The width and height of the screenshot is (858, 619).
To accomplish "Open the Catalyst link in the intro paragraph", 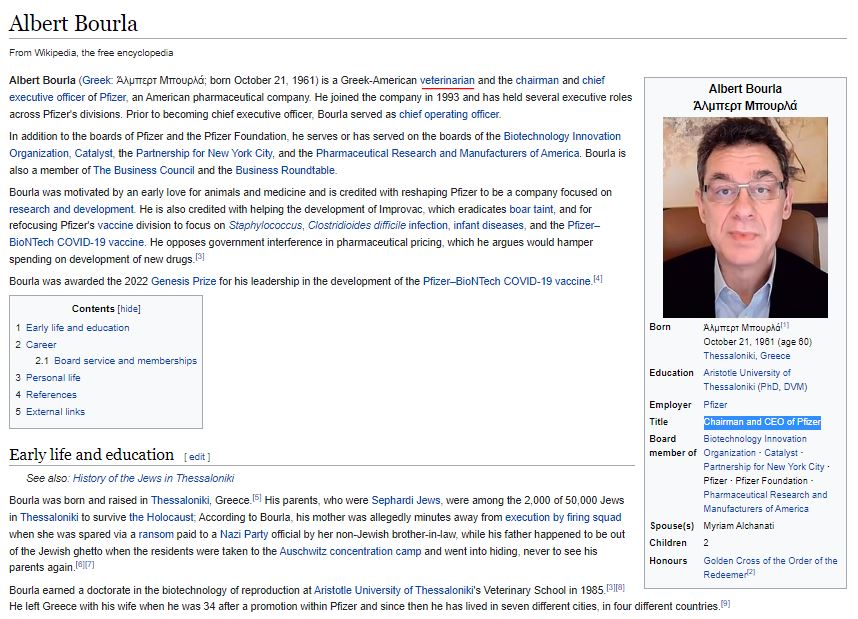I will [x=94, y=153].
